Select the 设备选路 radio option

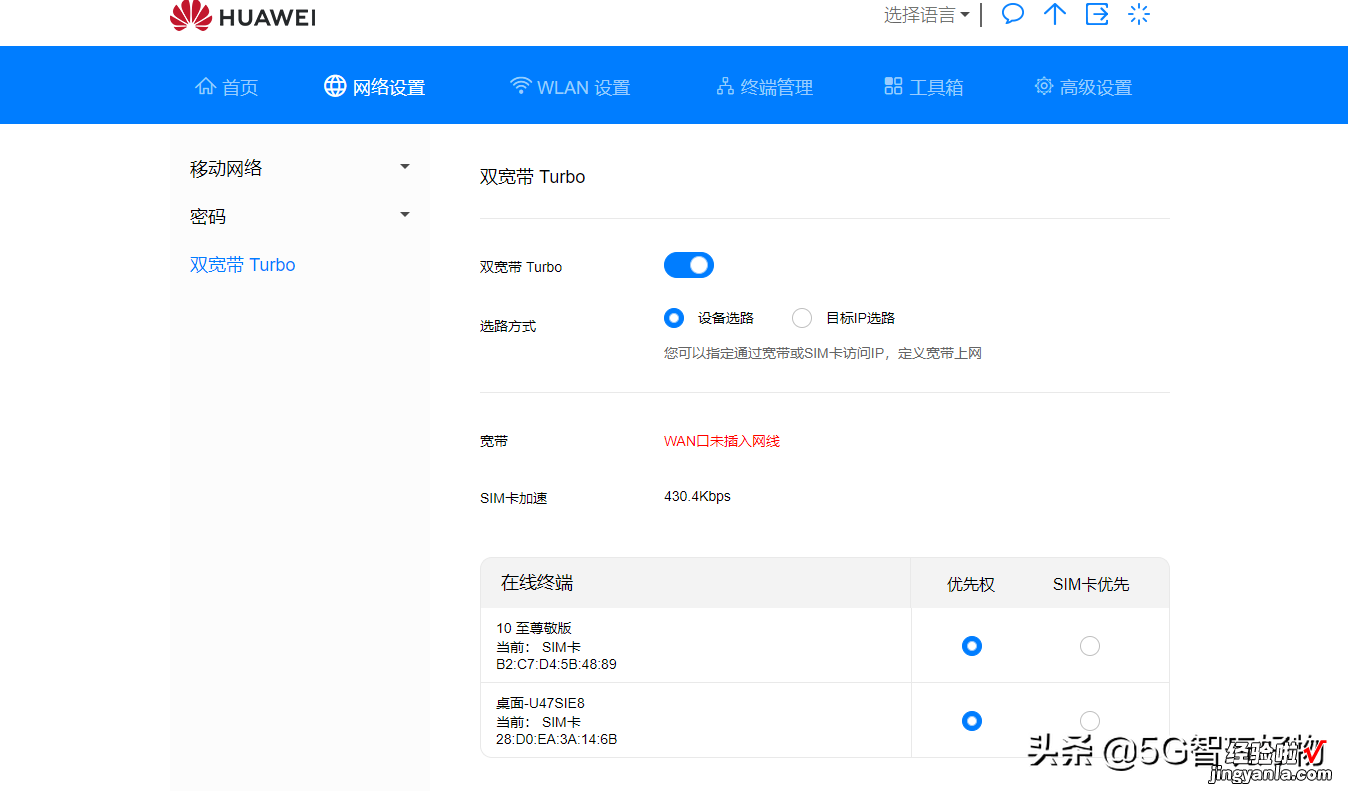coord(674,318)
